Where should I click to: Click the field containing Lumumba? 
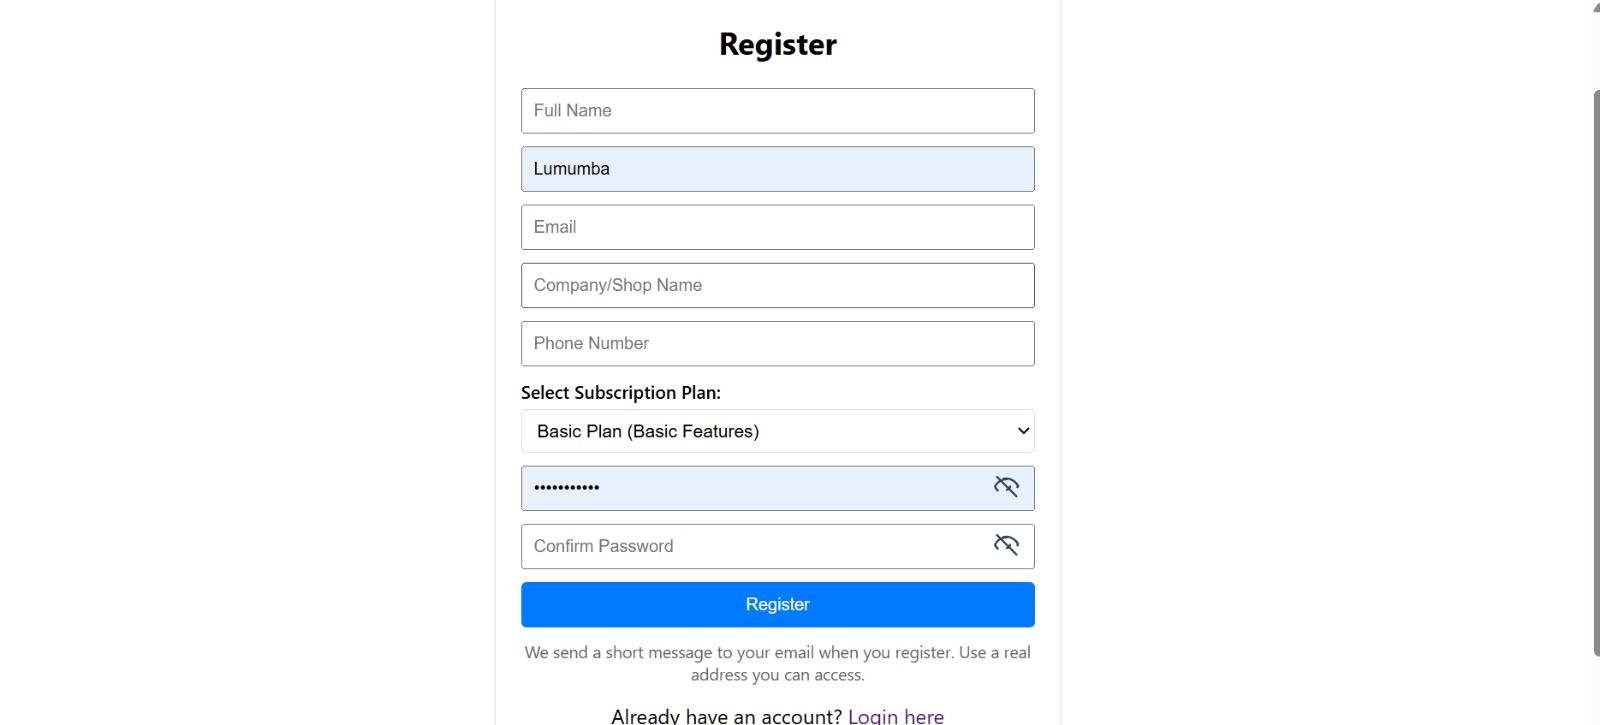(777, 169)
